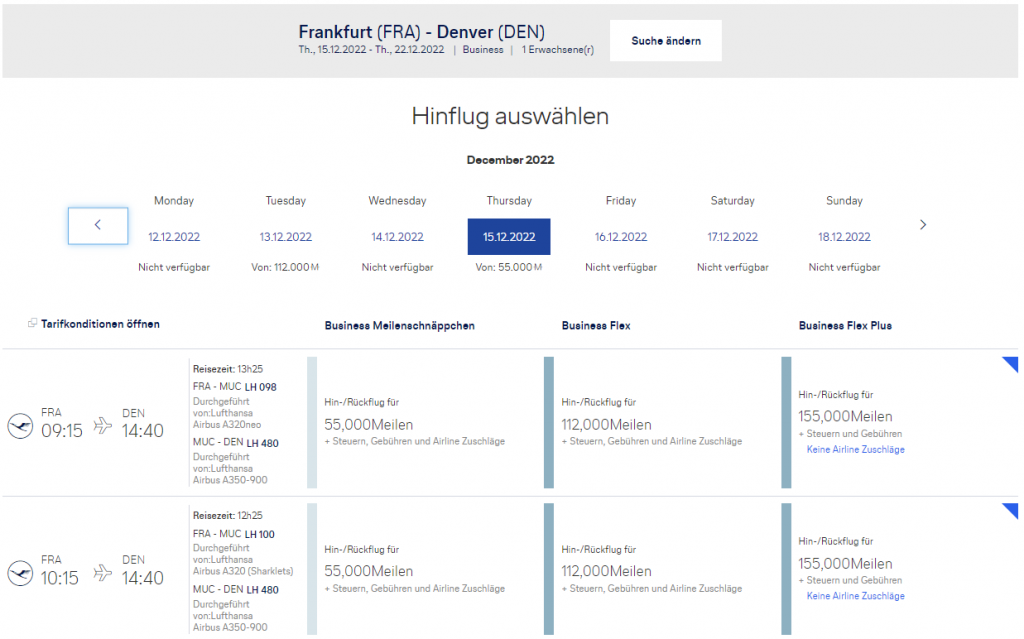This screenshot has width=1024, height=639.
Task: Select Wednesday 14.12.2022 date tab
Action: coord(397,237)
